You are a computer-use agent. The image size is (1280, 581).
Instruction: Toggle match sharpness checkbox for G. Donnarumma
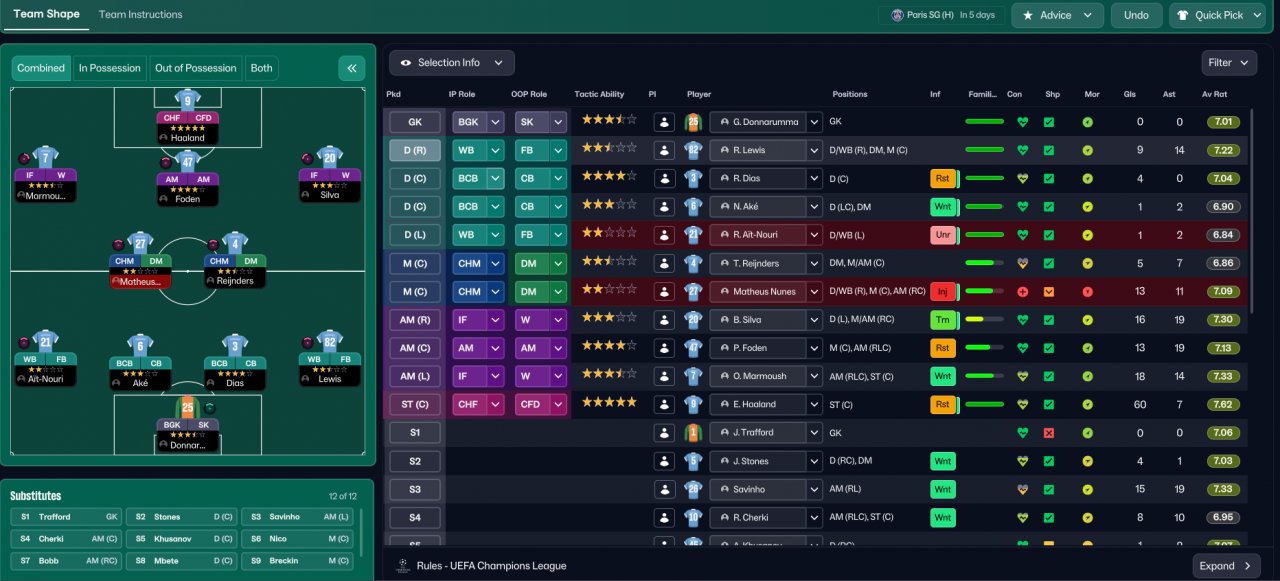point(1048,122)
